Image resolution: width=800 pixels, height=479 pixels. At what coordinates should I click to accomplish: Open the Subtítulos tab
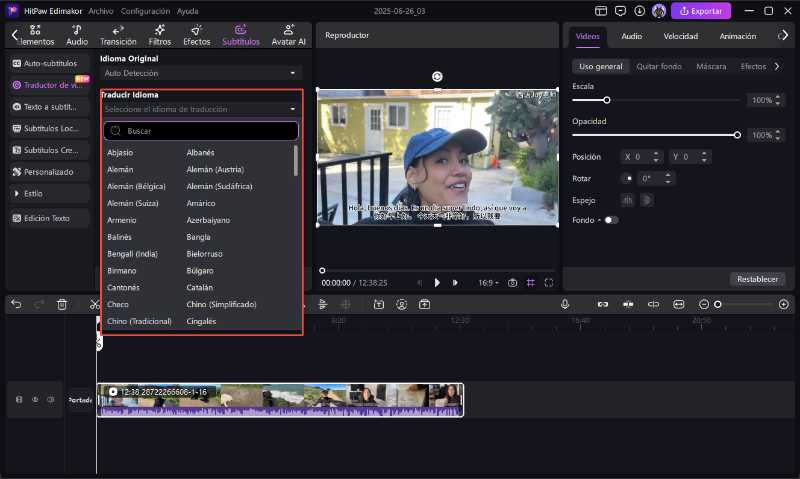pos(240,35)
